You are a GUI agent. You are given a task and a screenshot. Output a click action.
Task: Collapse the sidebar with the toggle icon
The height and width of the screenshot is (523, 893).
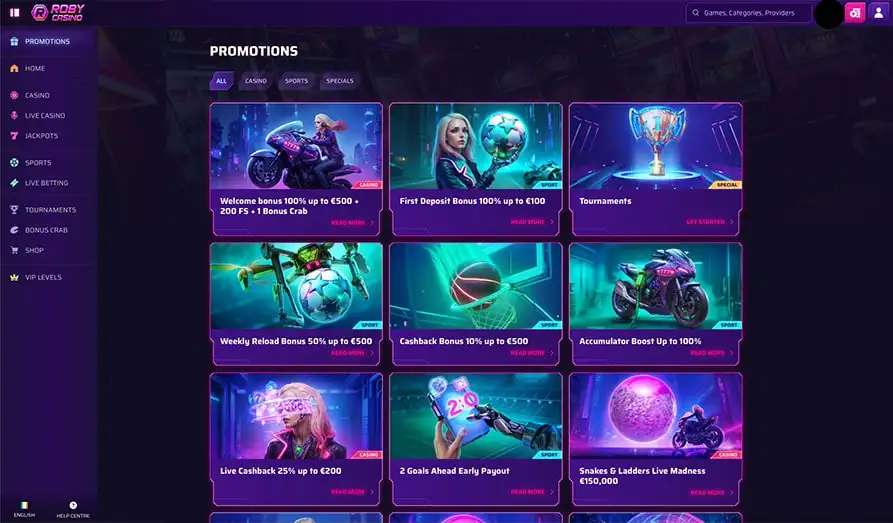click(15, 12)
